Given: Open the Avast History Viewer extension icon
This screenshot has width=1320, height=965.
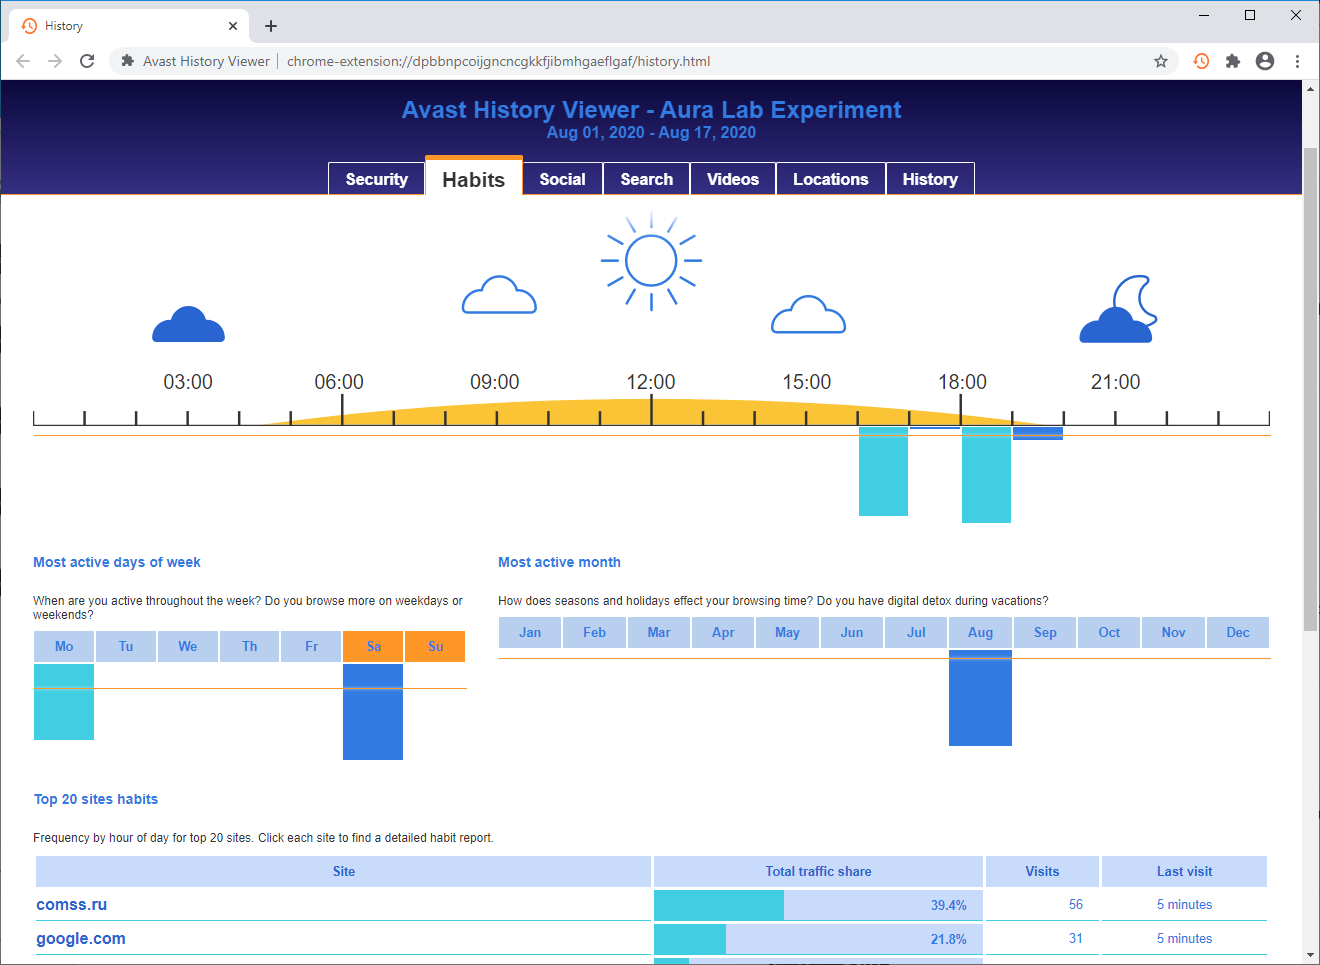Looking at the screenshot, I should [x=1201, y=61].
